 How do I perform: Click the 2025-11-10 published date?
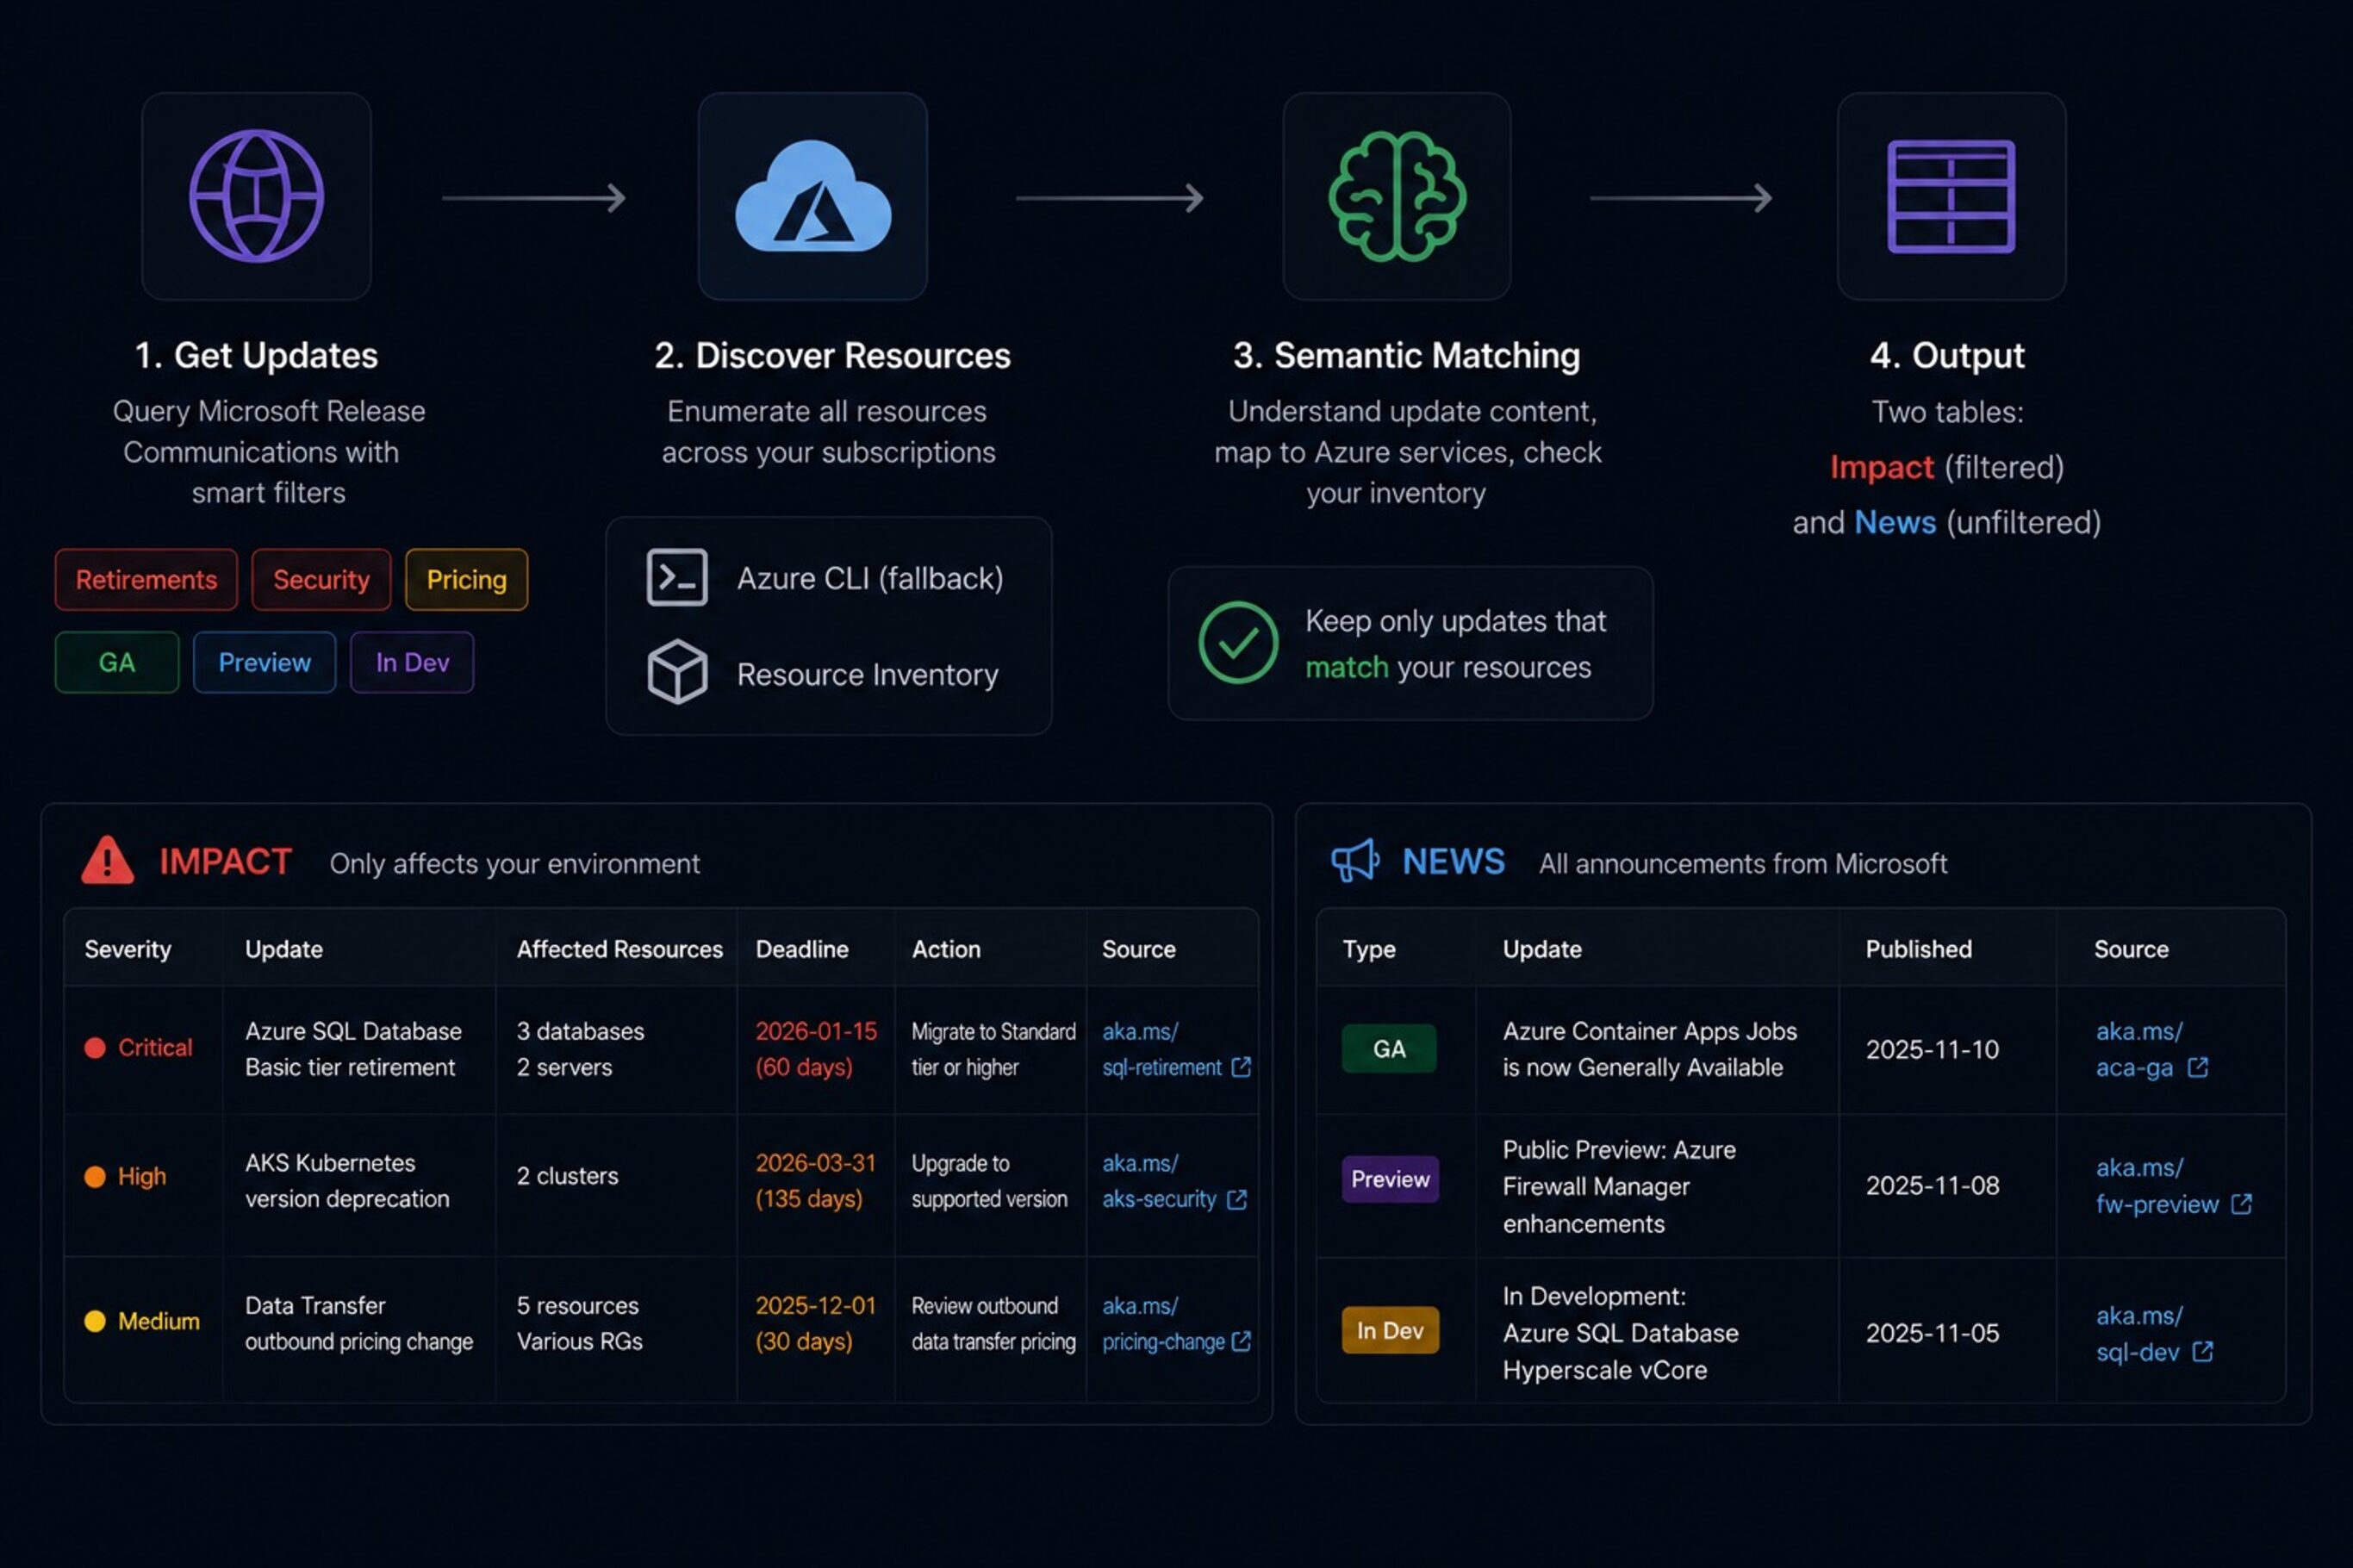coord(1932,1049)
